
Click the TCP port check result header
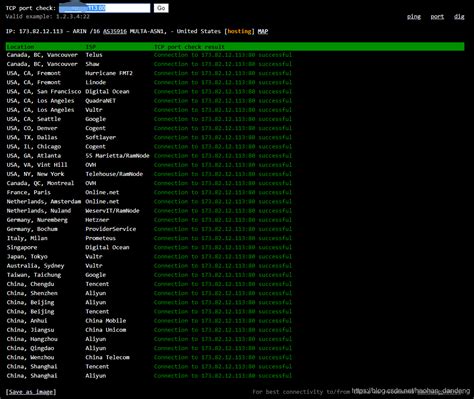point(189,47)
